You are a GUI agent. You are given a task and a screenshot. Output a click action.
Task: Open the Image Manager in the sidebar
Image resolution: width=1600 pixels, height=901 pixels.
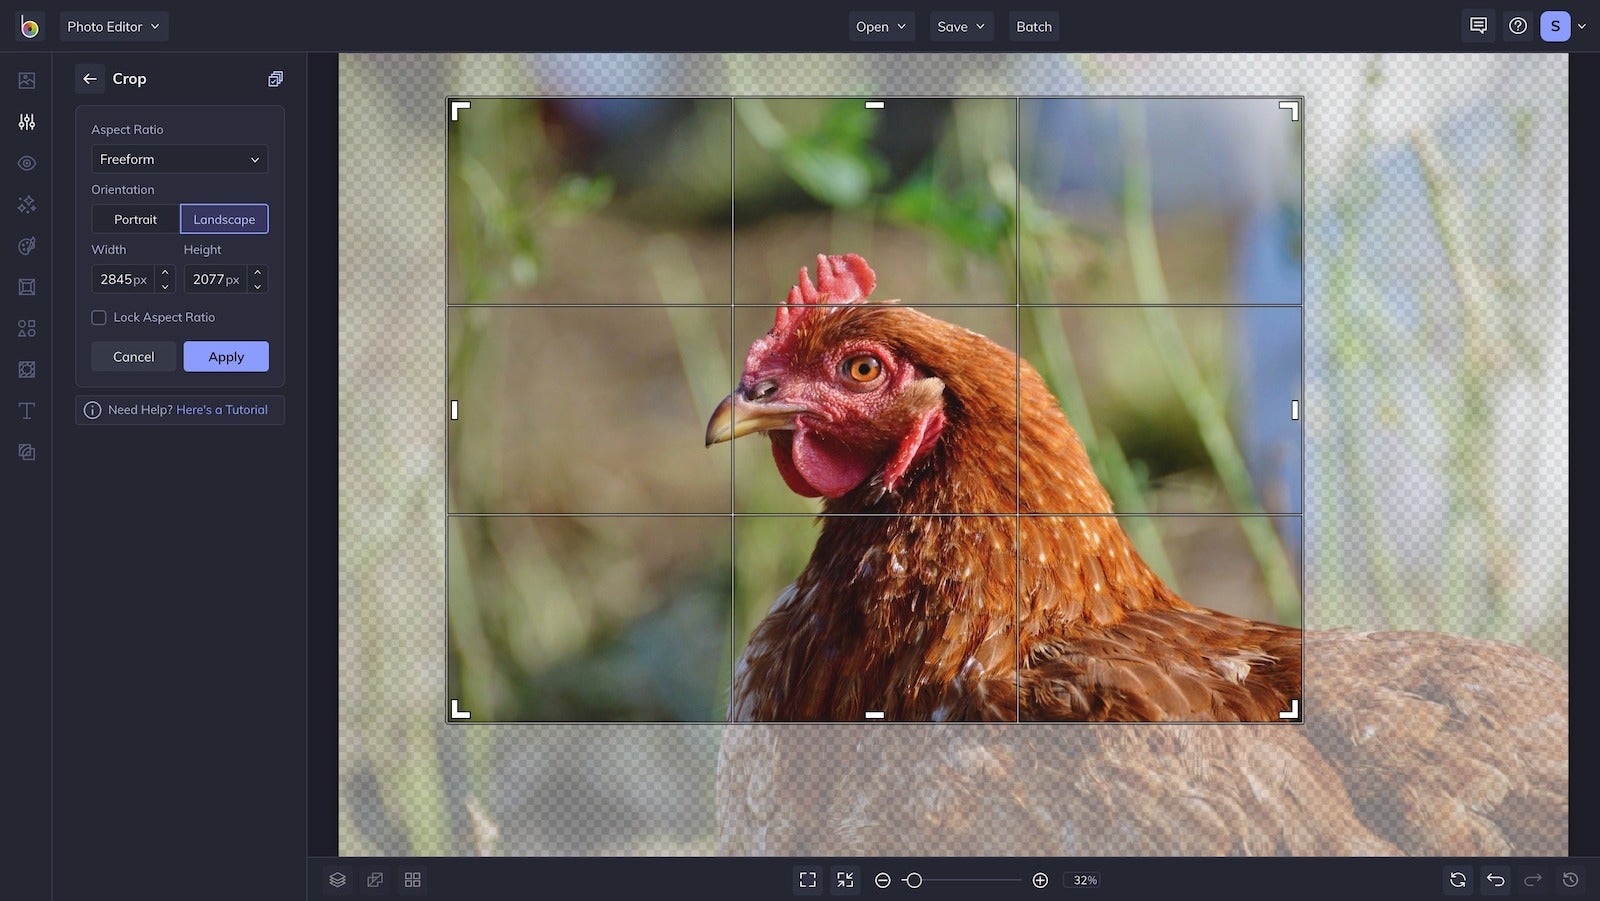click(x=26, y=80)
